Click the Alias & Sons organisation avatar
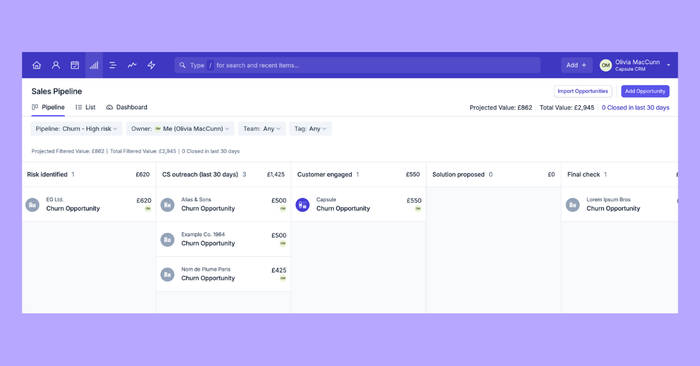This screenshot has height=366, width=700. coord(167,205)
